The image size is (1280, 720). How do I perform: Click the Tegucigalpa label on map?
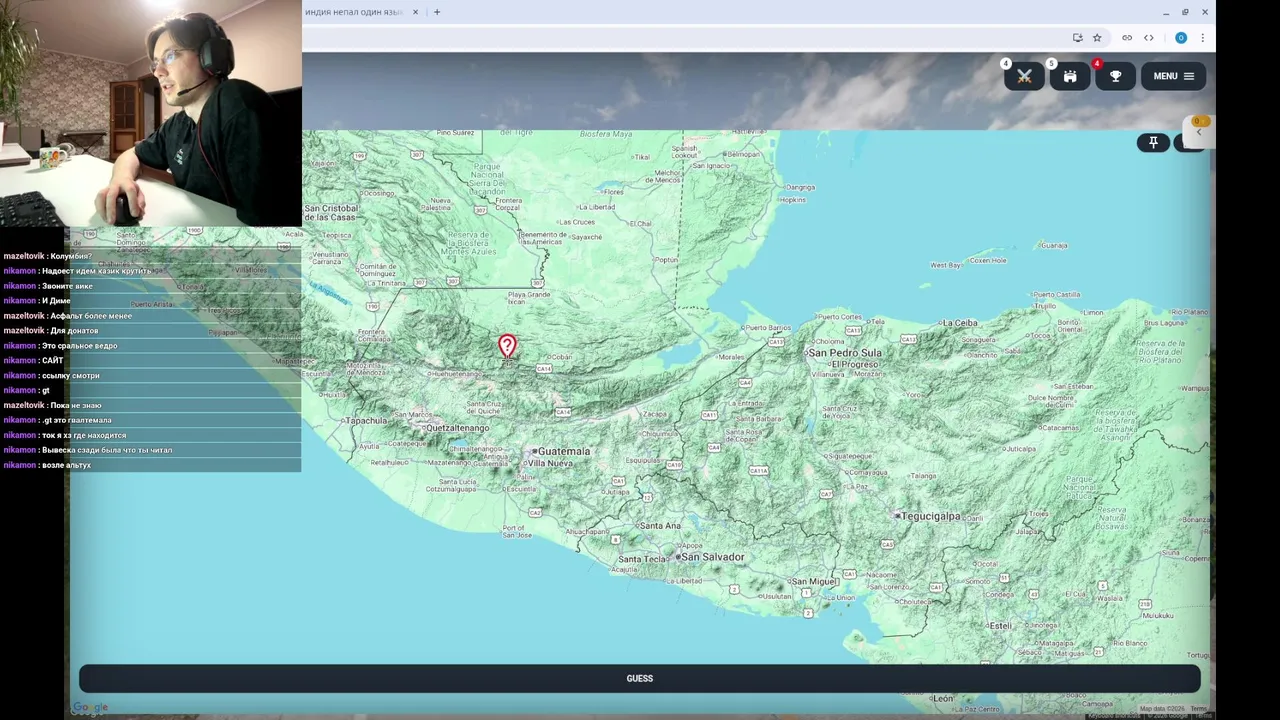[930, 516]
